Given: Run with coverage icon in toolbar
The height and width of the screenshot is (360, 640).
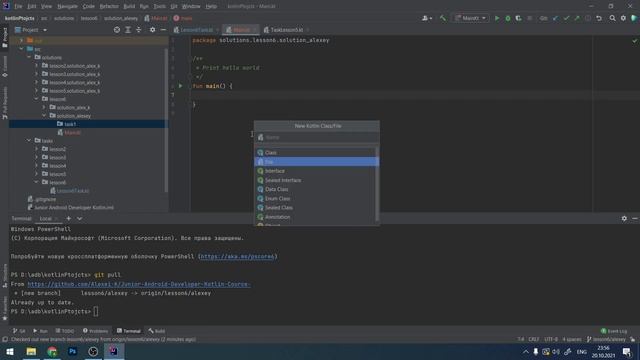Looking at the screenshot, I should coord(518,18).
